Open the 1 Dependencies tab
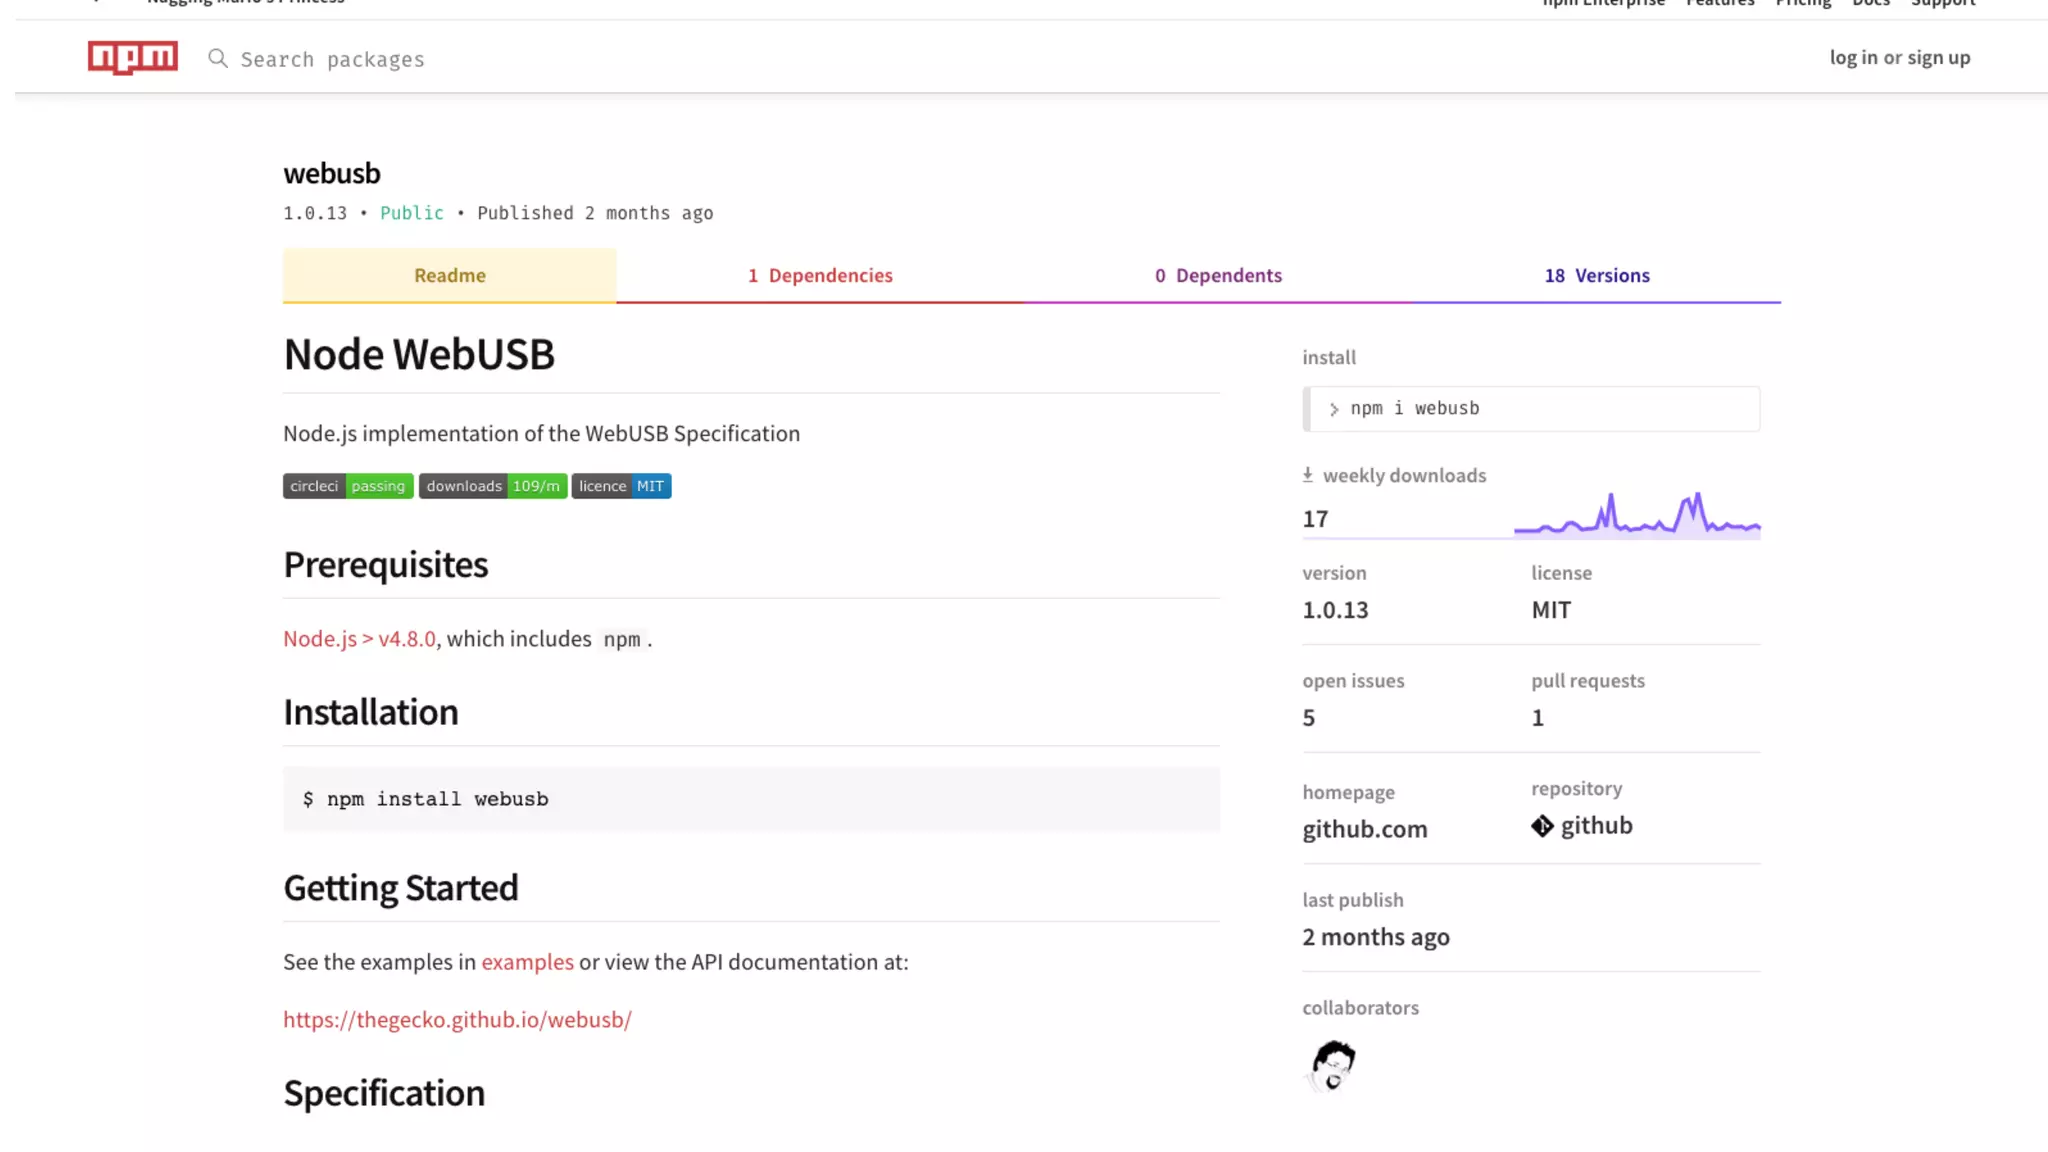This screenshot has height=1152, width=2048. (x=820, y=275)
